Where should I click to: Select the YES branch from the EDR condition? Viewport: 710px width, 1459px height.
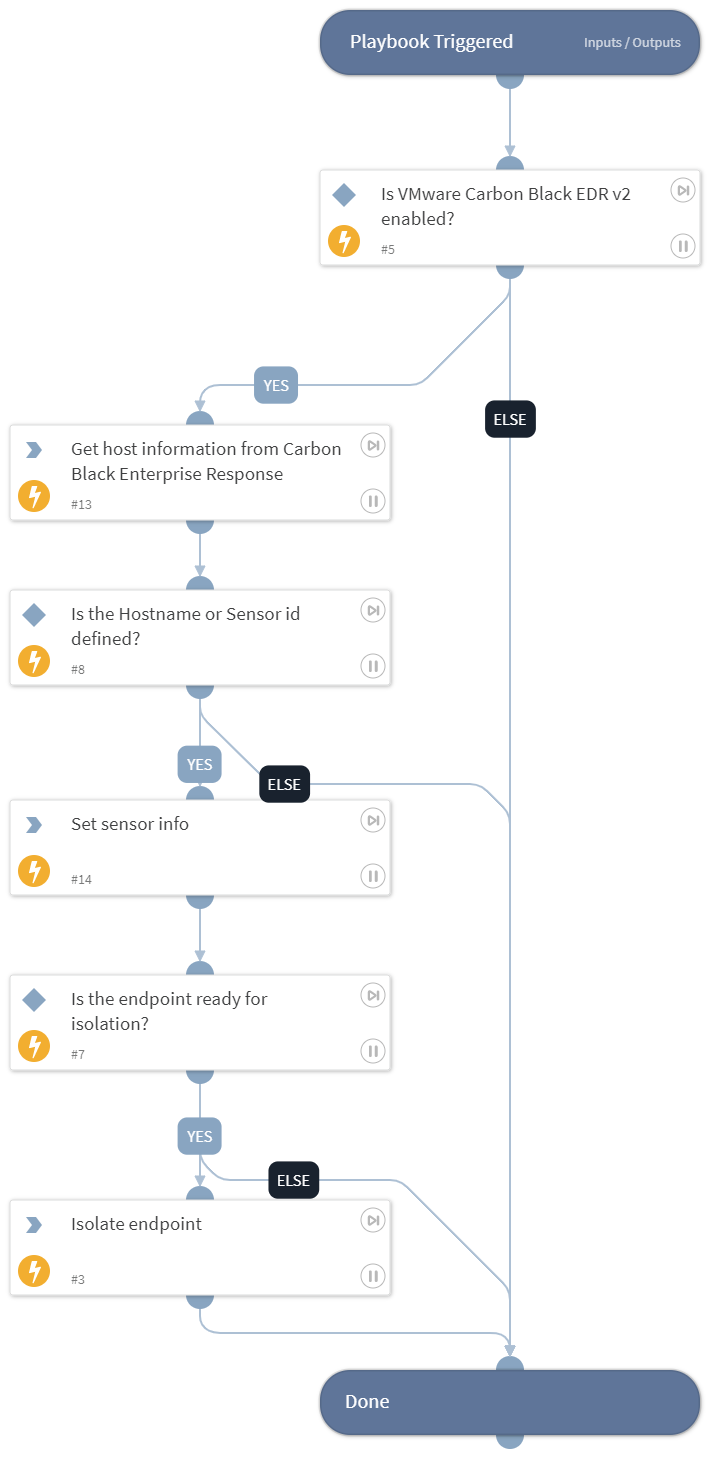275,385
